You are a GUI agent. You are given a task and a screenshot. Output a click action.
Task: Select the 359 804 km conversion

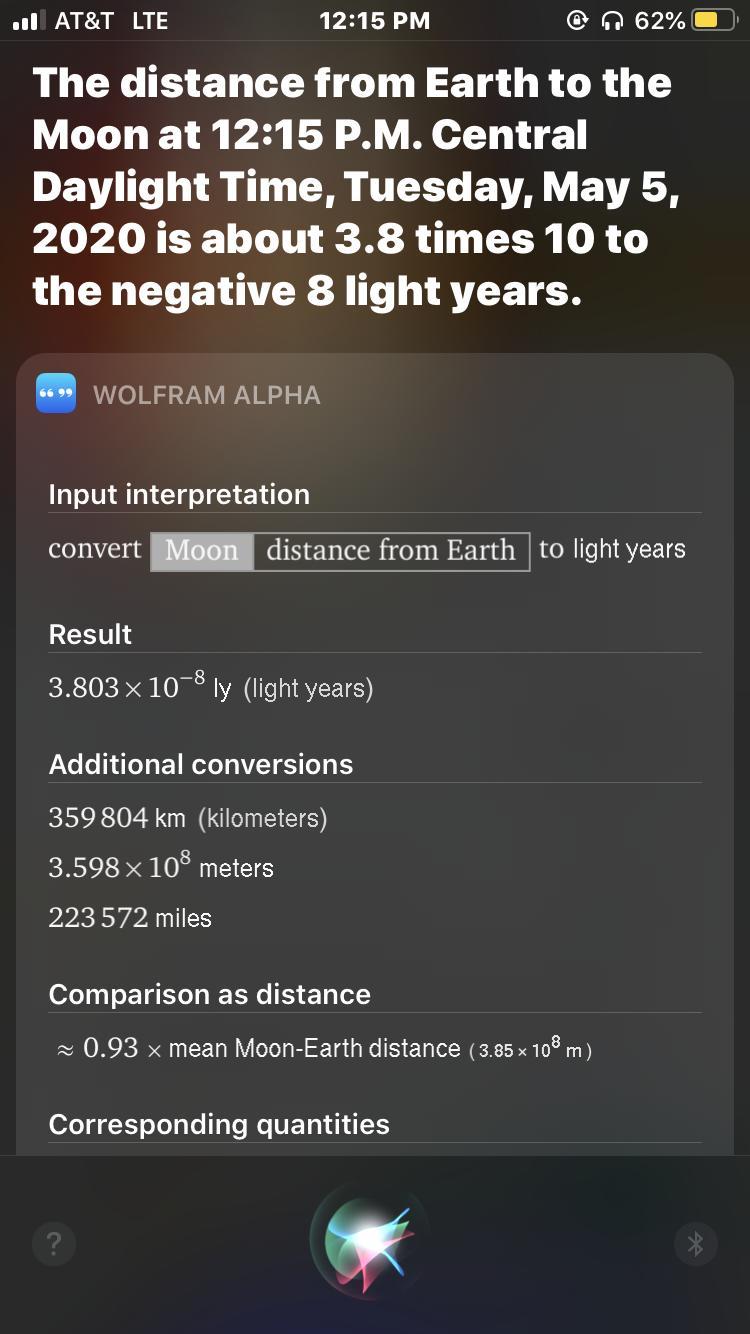(x=188, y=818)
